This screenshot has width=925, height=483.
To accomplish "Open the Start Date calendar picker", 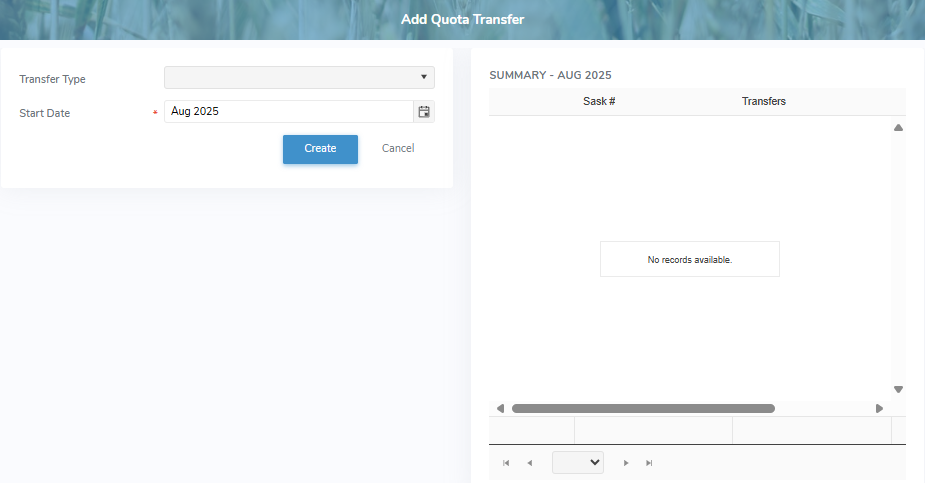I will click(x=424, y=112).
